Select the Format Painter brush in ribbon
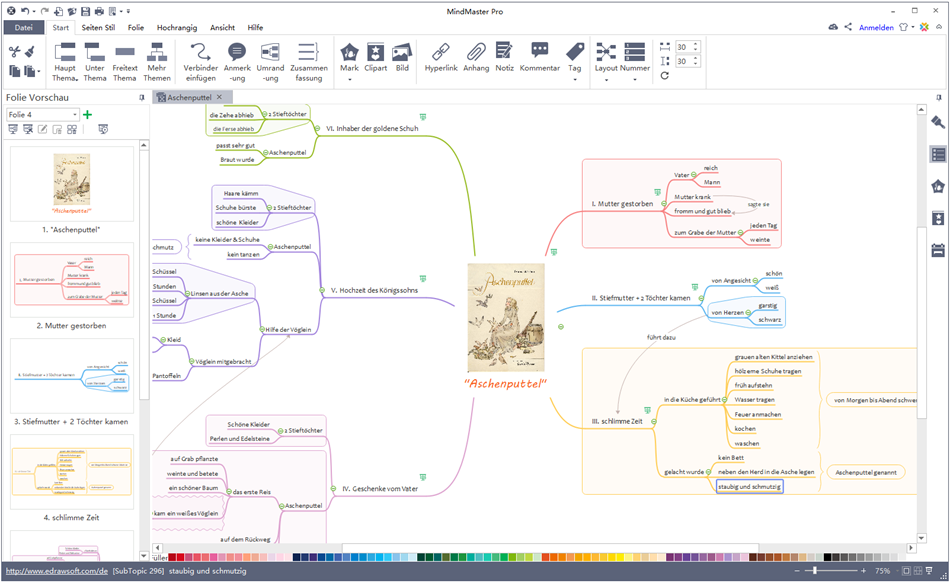 (30, 52)
